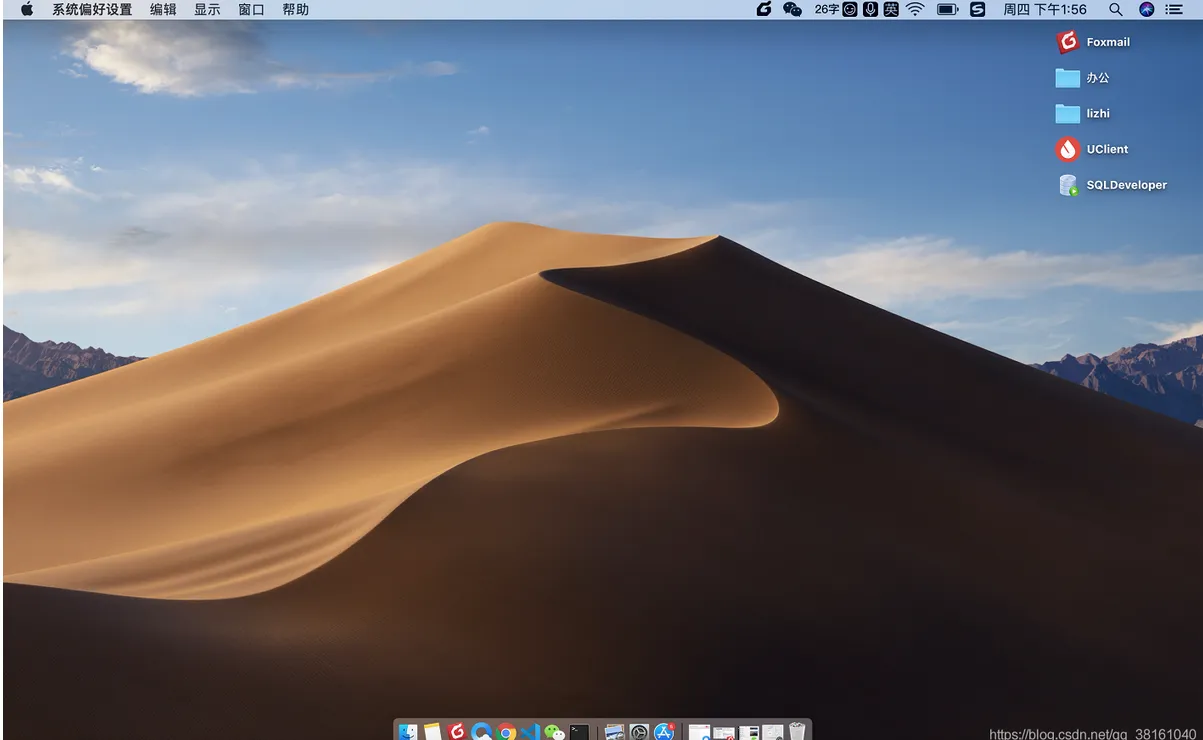The width and height of the screenshot is (1203, 740).
Task: Toggle the 英 input mode indicator
Action: (x=891, y=9)
